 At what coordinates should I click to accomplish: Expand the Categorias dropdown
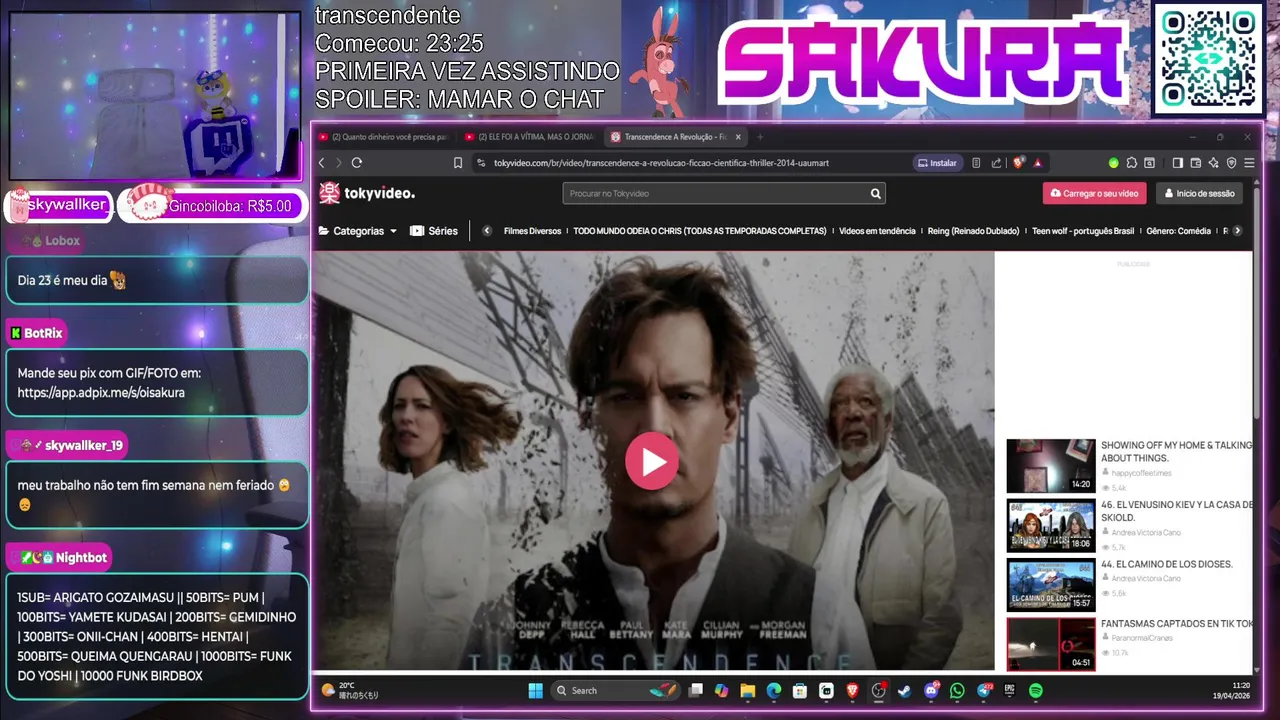pyautogui.click(x=358, y=231)
